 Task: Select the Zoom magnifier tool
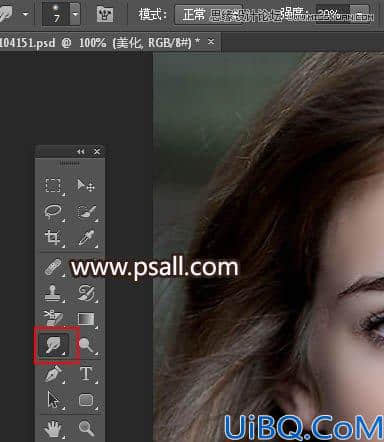86,428
